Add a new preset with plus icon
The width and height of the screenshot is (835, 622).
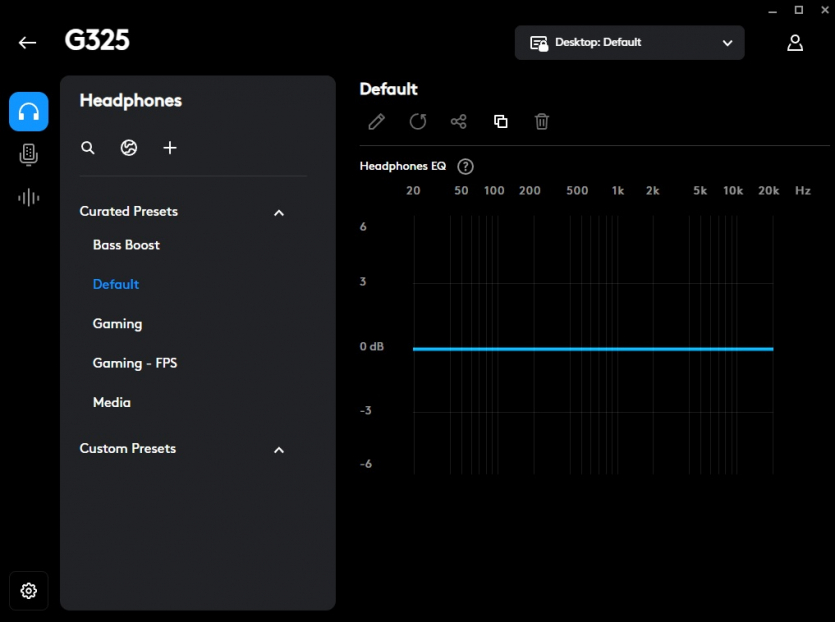[x=170, y=148]
